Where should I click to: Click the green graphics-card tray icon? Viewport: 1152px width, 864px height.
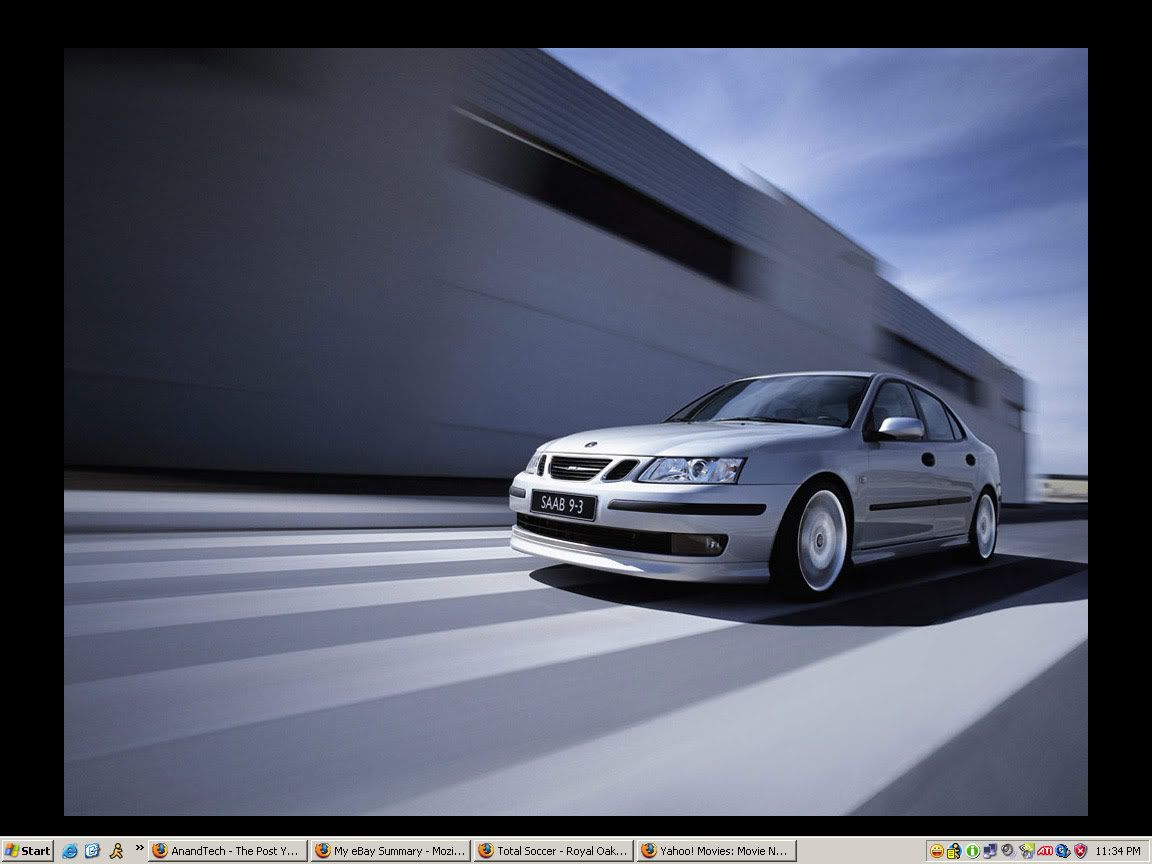(1027, 851)
